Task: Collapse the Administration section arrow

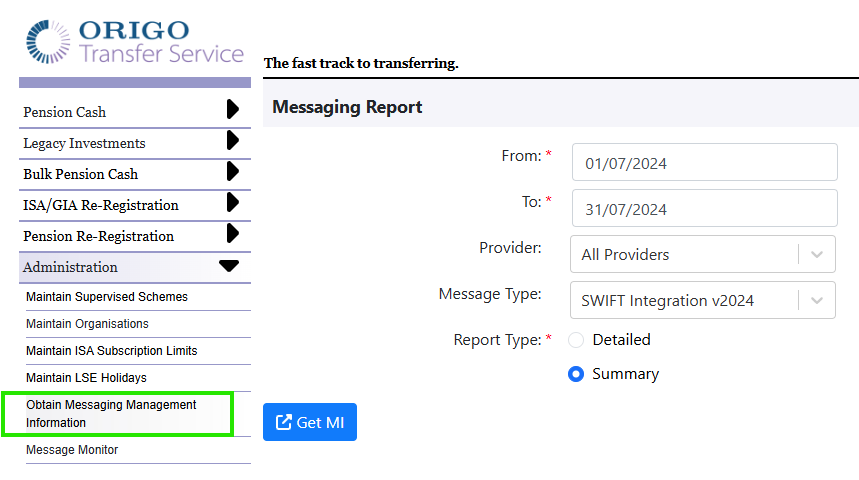Action: (229, 266)
